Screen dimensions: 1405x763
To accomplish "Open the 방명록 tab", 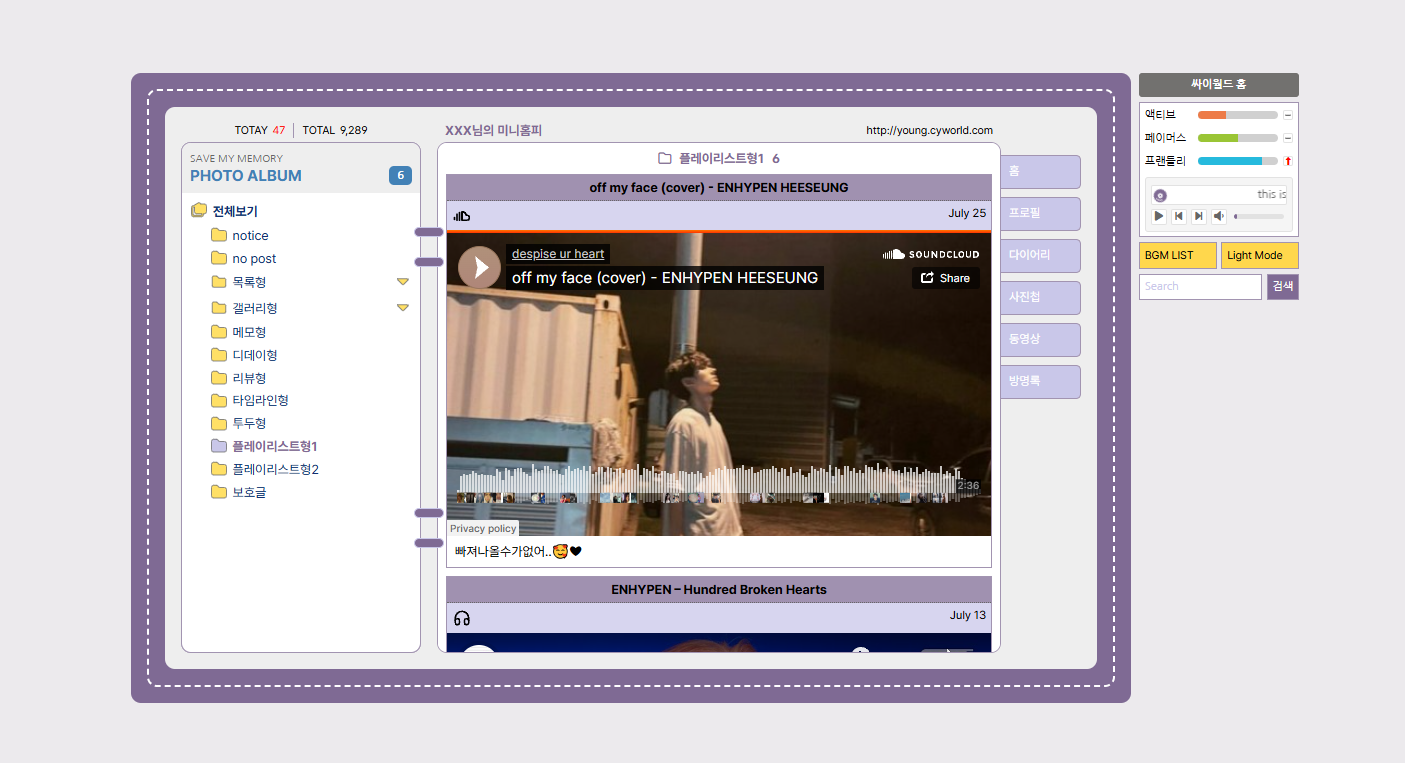I will point(1041,382).
